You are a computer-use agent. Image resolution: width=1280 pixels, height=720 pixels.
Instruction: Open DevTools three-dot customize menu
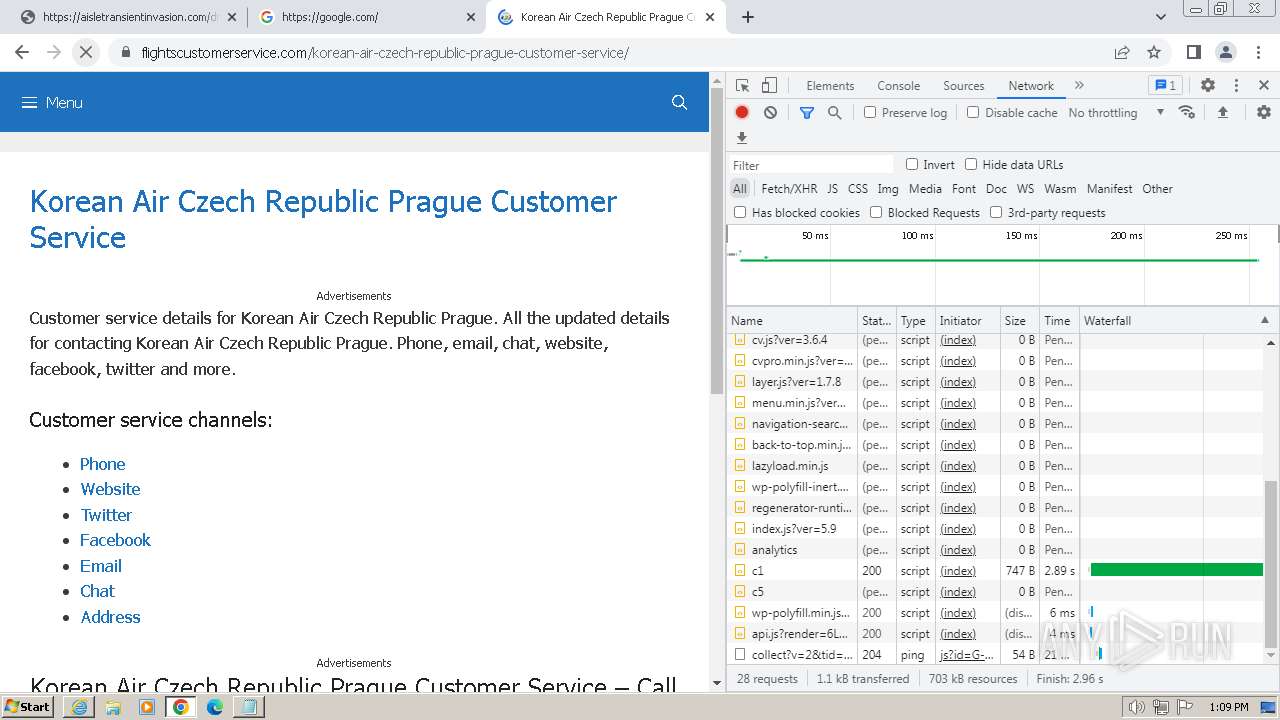[x=1236, y=86]
